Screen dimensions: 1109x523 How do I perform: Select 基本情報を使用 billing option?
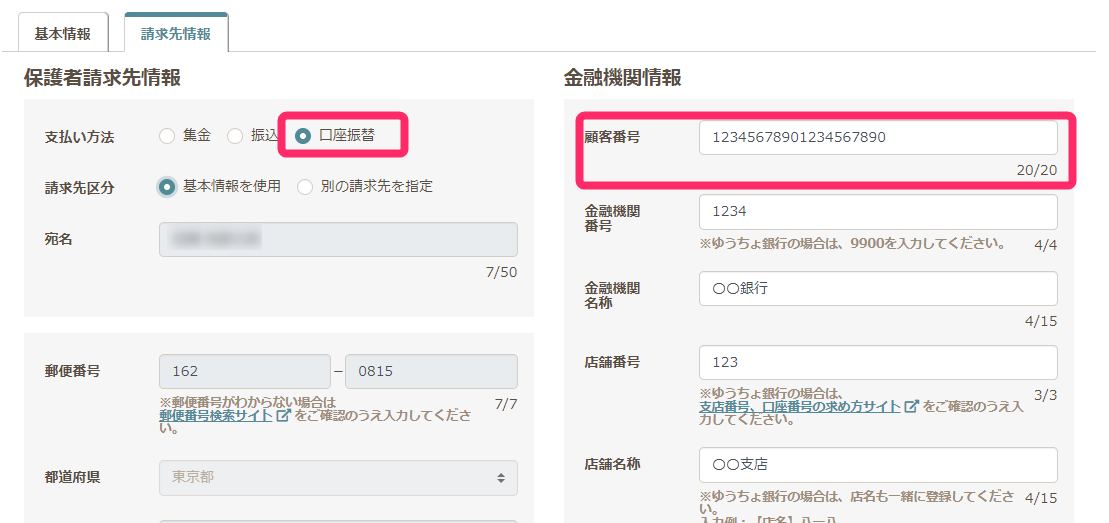point(167,187)
